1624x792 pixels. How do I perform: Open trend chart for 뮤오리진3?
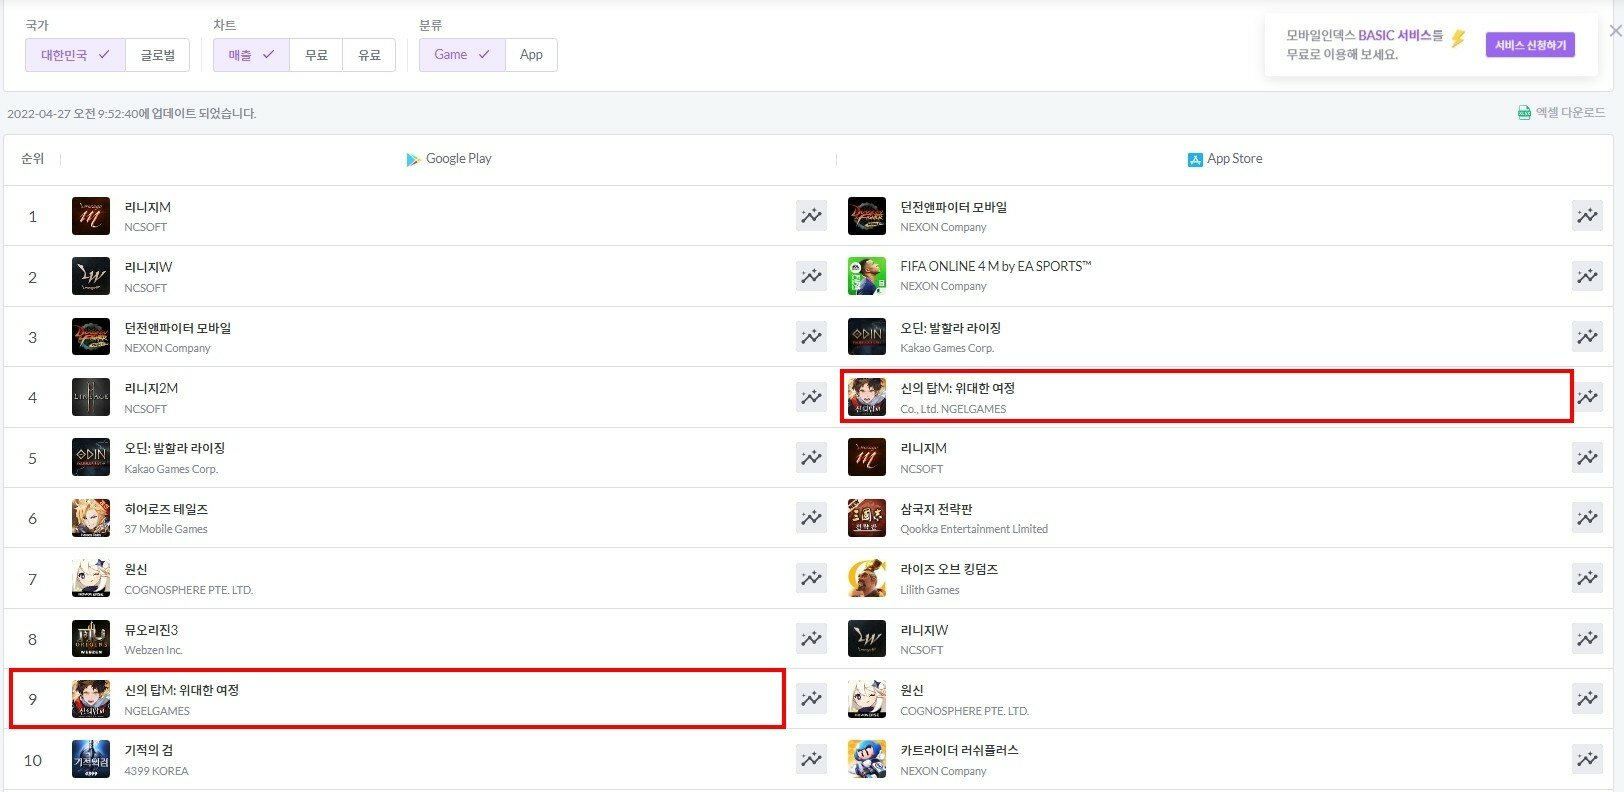(811, 638)
